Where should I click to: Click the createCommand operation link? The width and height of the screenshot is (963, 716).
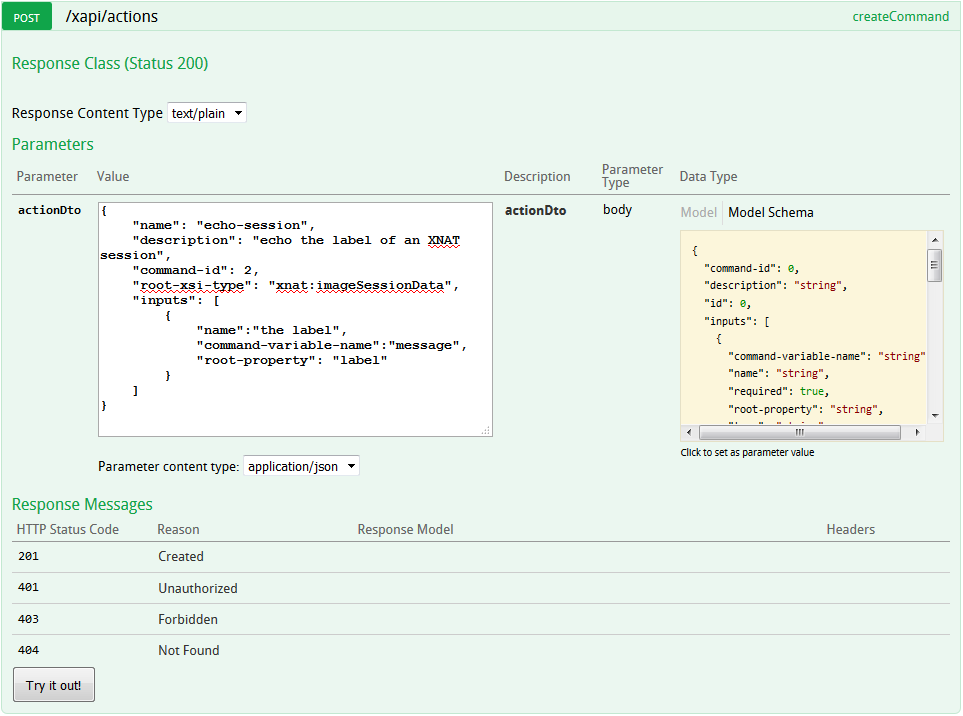pos(900,17)
